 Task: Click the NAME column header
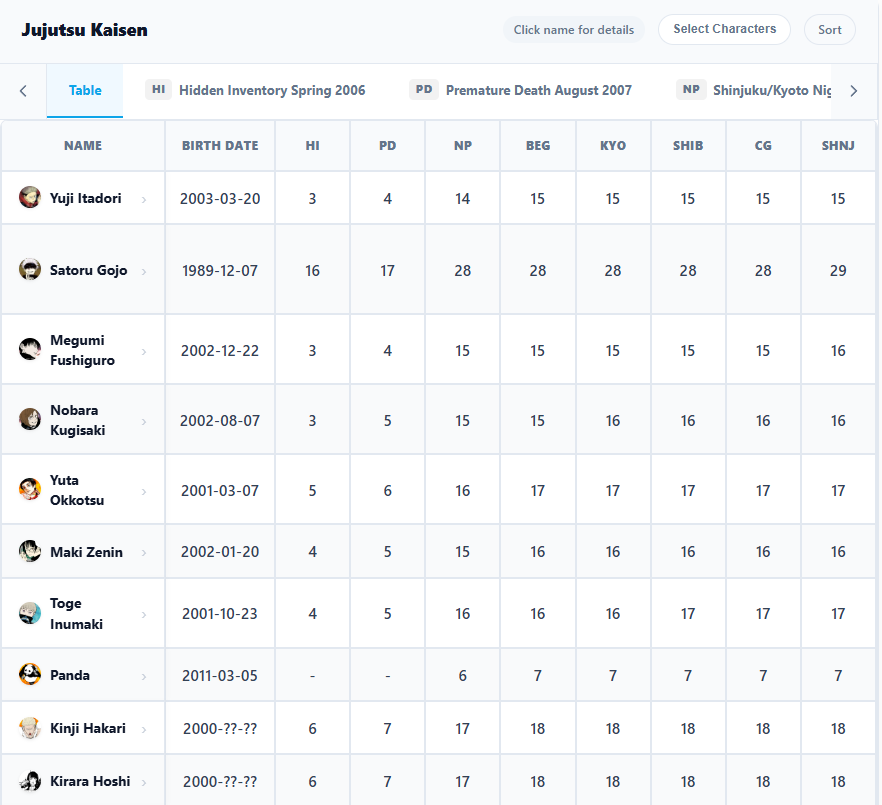[x=83, y=146]
